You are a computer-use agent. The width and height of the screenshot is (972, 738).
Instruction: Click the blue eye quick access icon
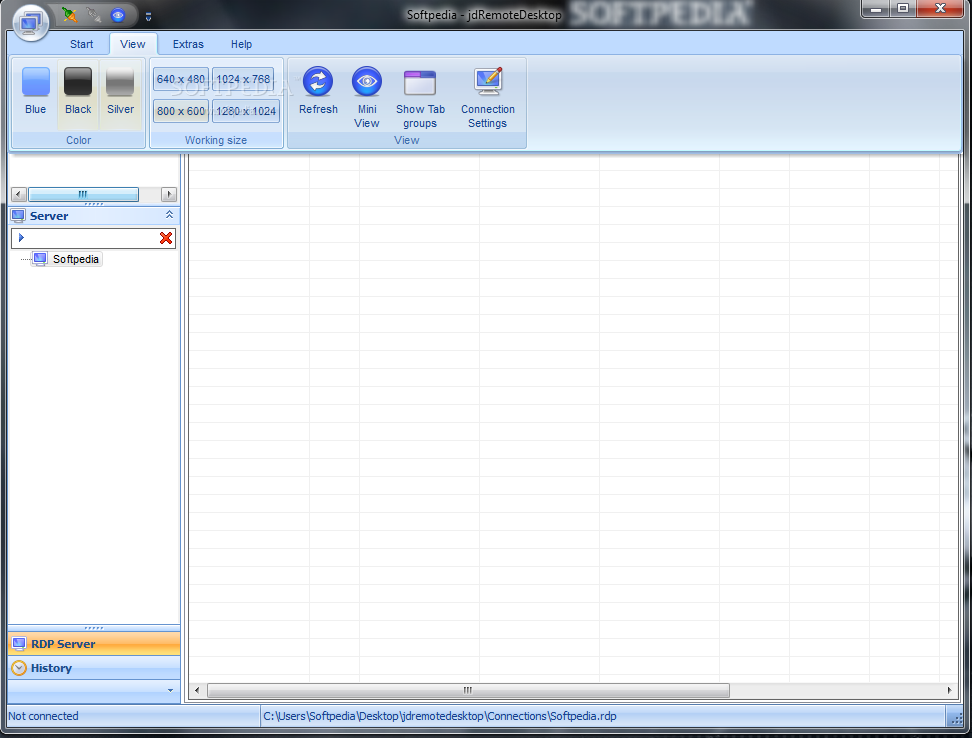point(118,15)
